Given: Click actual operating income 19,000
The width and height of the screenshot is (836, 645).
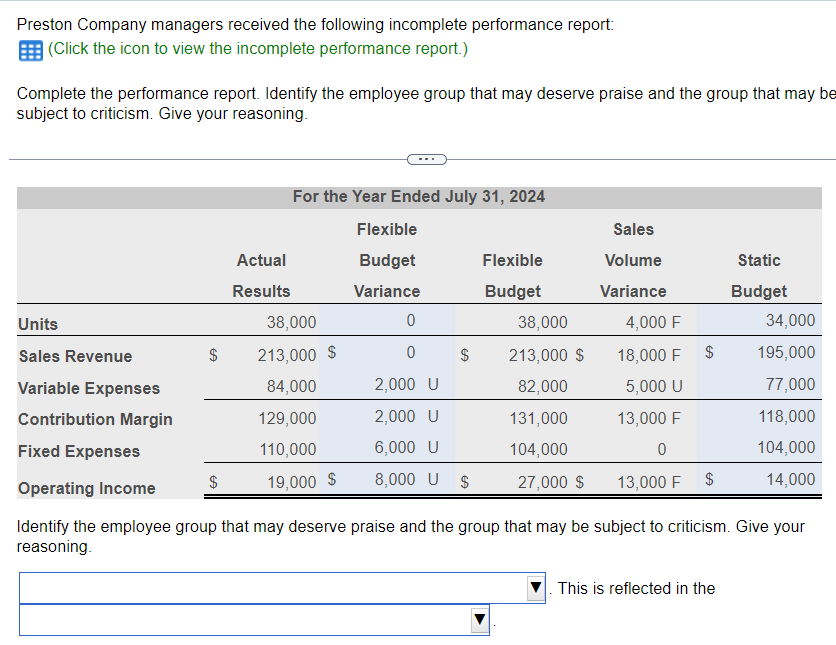Looking at the screenshot, I should click(292, 482).
